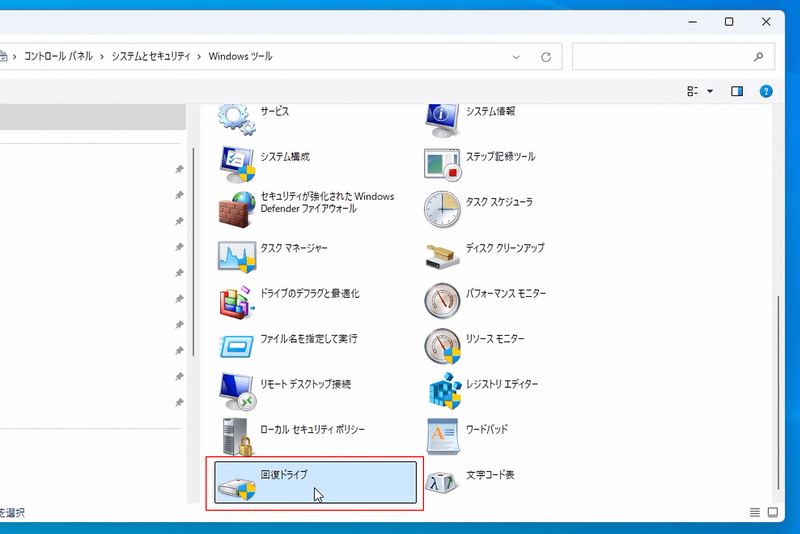The height and width of the screenshot is (534, 800).
Task: Open help with the blue question icon
Action: pyautogui.click(x=766, y=91)
